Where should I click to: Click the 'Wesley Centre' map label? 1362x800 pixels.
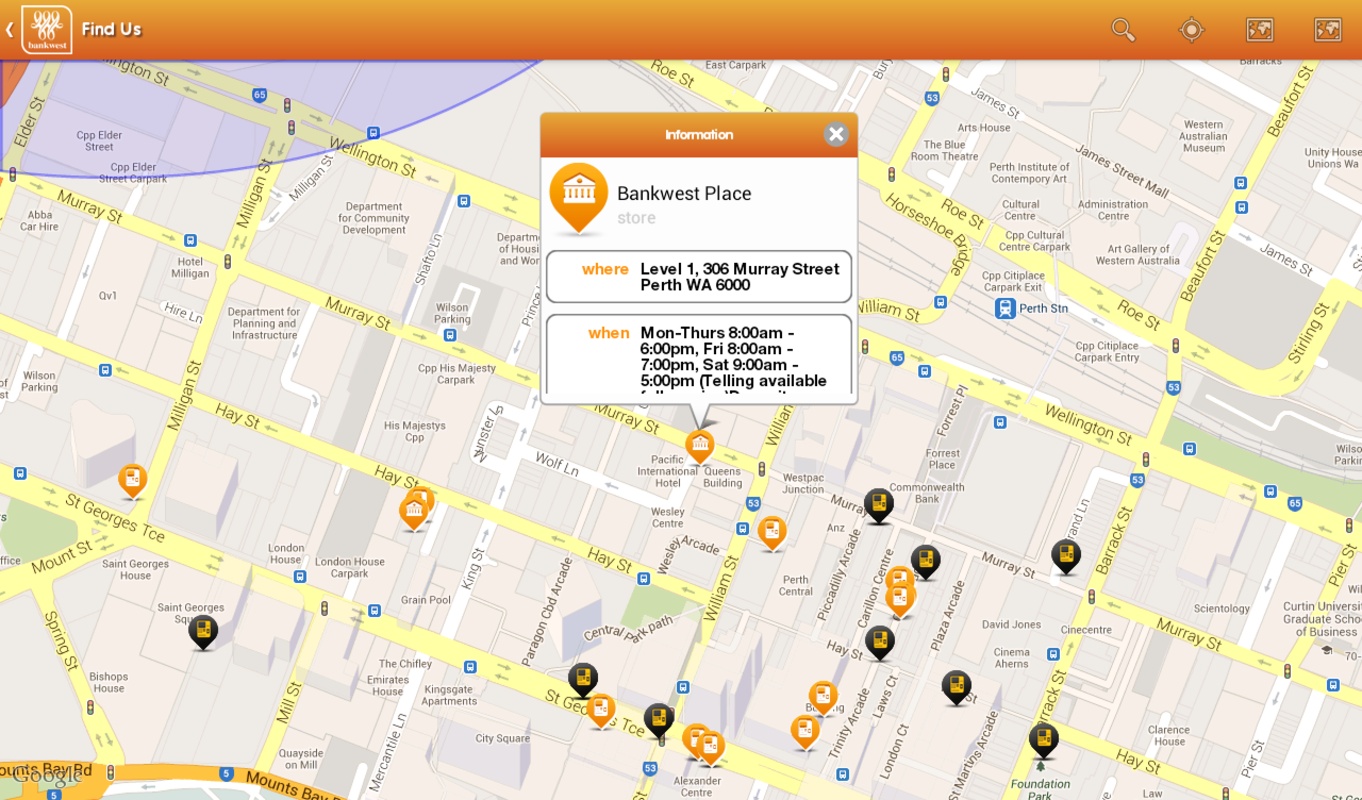point(668,517)
